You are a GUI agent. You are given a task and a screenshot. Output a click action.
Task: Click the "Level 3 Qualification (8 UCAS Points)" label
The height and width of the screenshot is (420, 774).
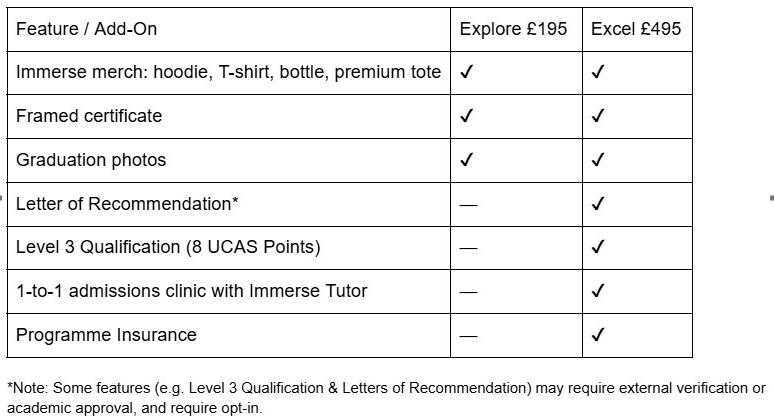[x=168, y=248]
